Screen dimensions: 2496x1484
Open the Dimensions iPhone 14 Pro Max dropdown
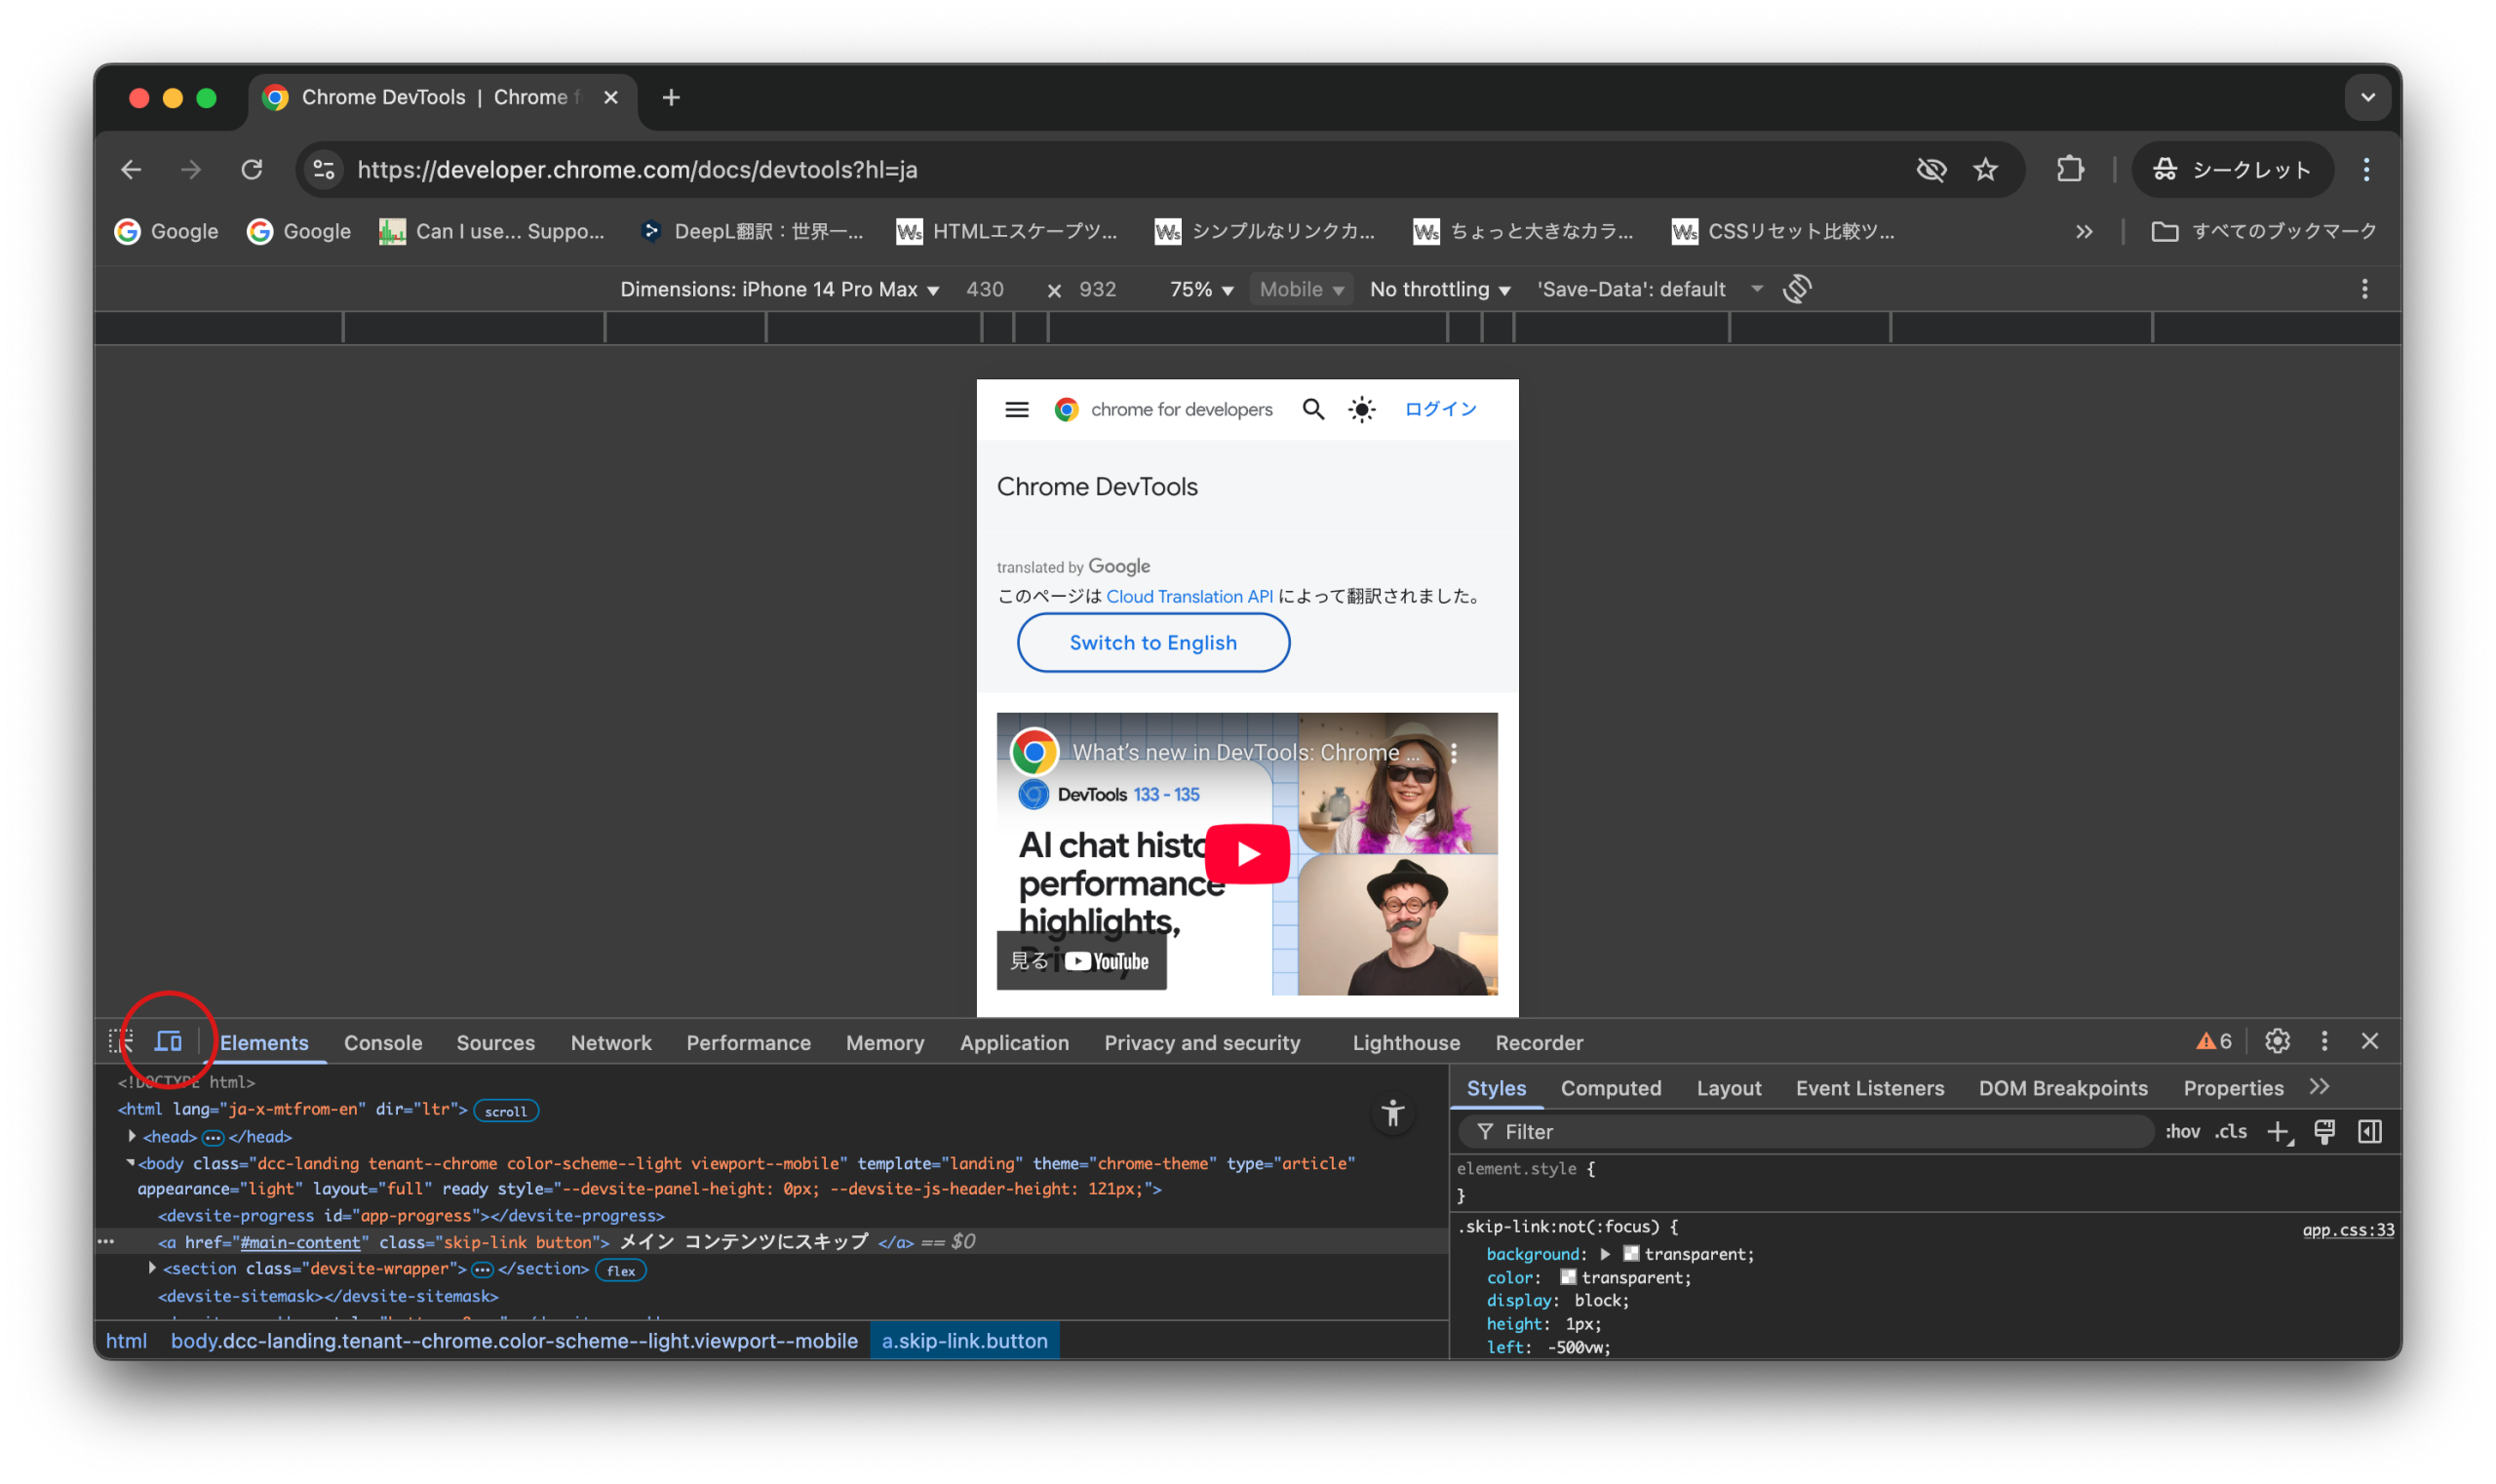[779, 289]
